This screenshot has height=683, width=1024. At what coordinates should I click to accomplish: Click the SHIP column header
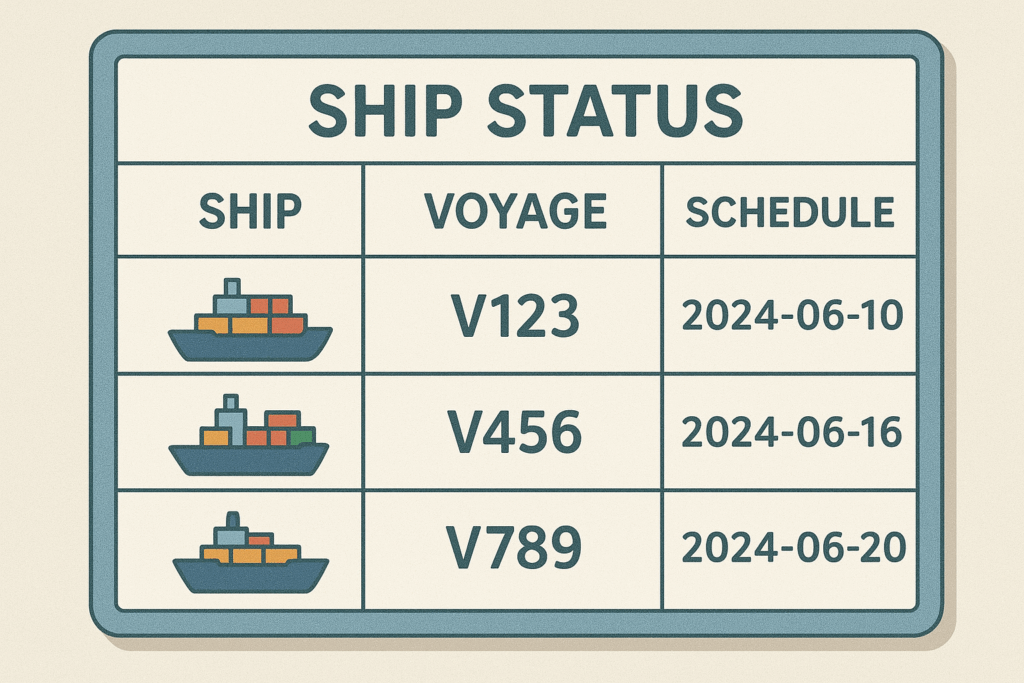tap(249, 212)
